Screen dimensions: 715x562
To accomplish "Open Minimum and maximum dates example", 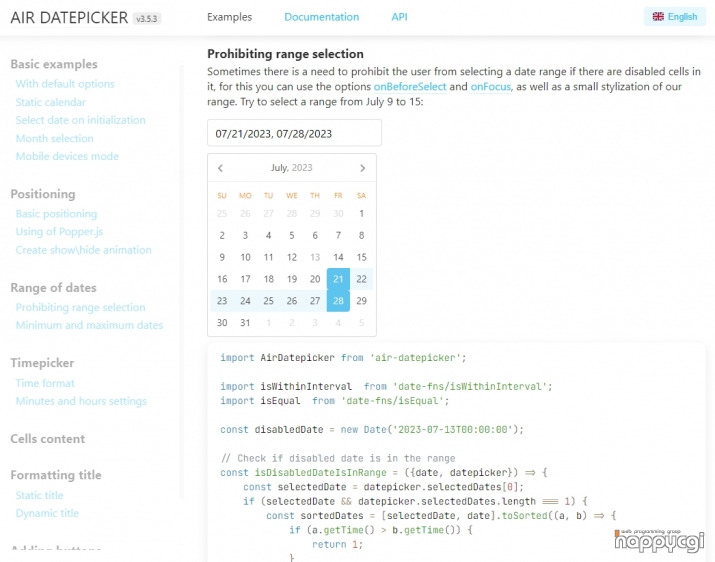I will (x=89, y=325).
